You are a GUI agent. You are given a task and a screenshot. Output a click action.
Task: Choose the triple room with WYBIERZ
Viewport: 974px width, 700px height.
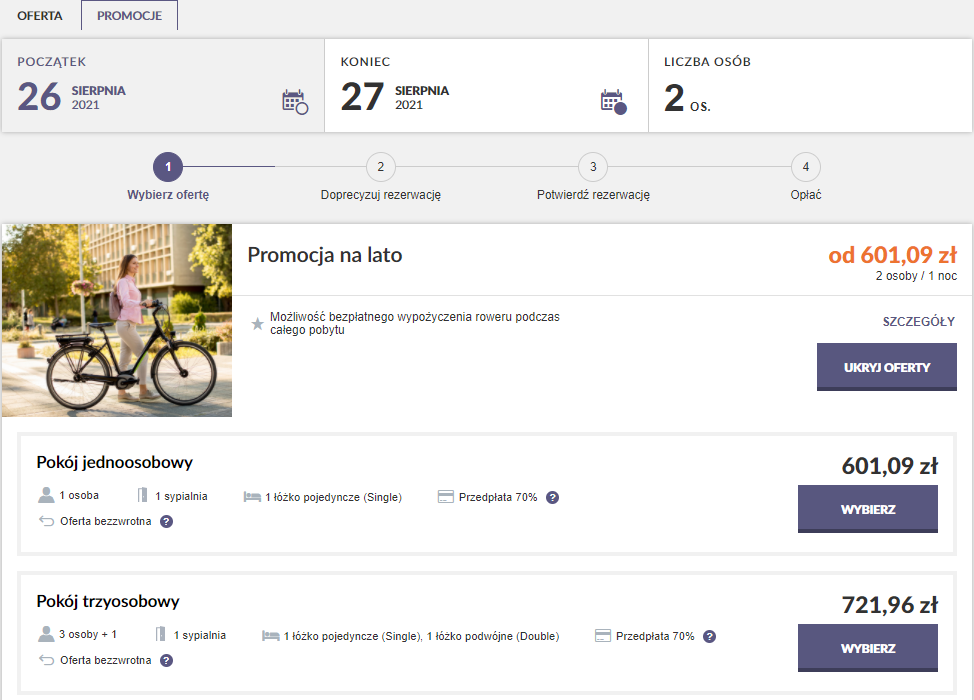867,648
